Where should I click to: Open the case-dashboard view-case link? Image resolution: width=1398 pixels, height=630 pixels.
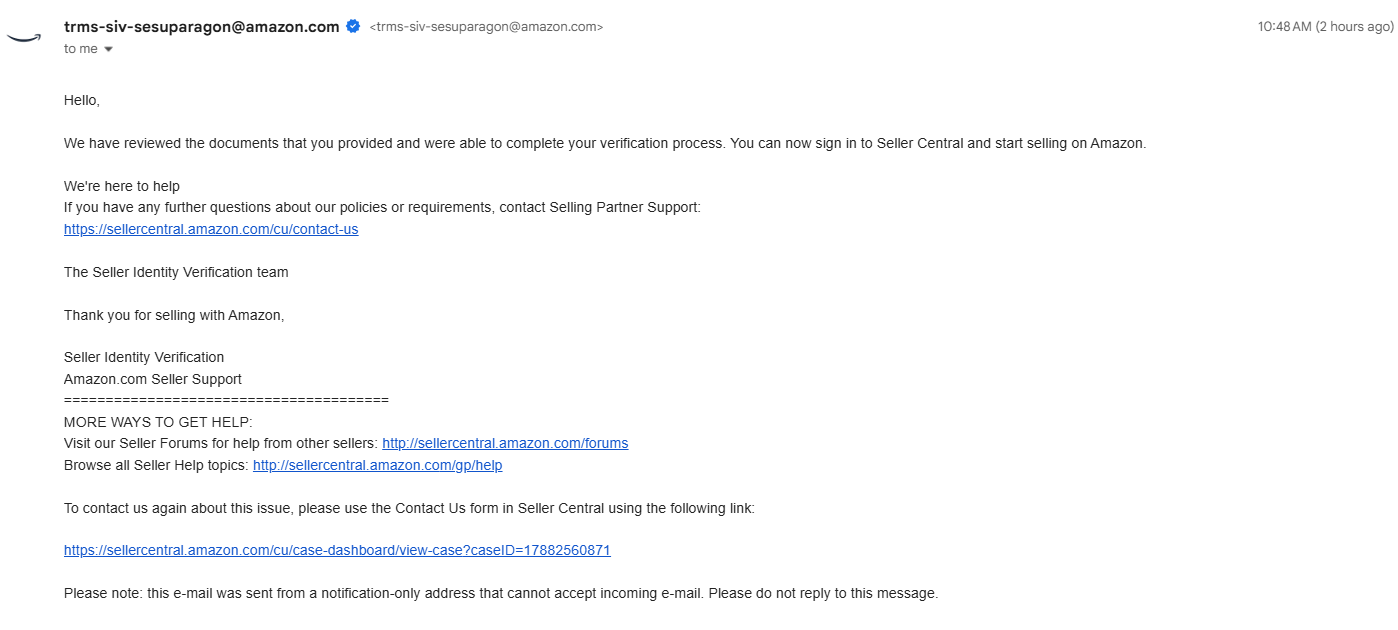click(x=337, y=550)
